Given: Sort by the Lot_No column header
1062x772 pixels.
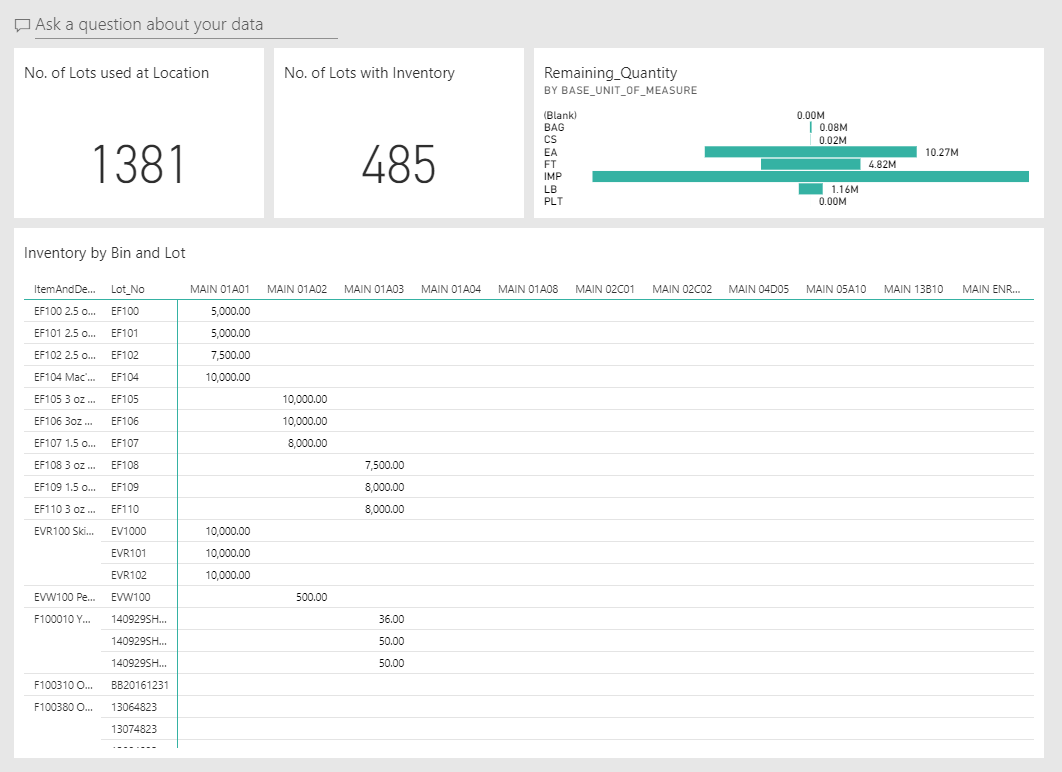Looking at the screenshot, I should coord(128,289).
